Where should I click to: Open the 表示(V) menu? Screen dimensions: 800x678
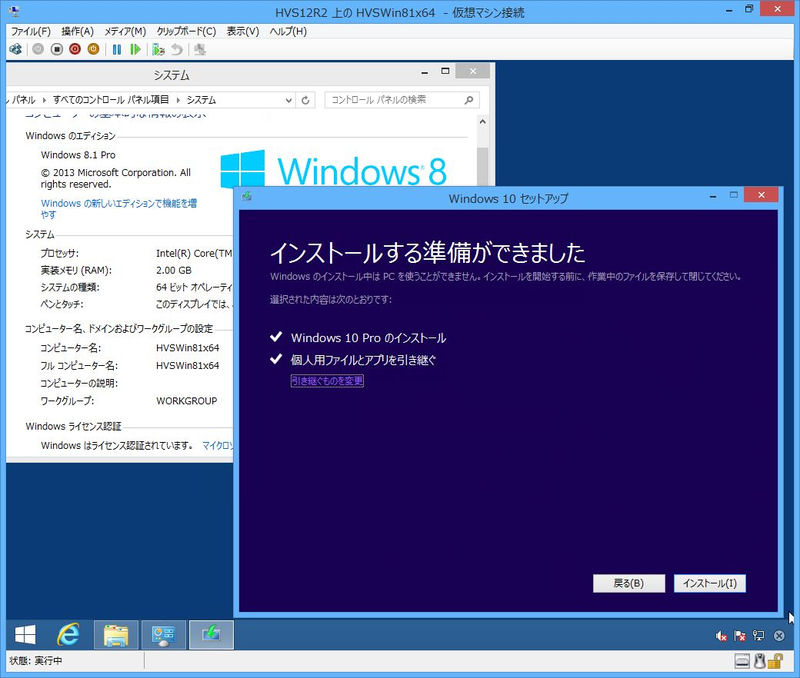243,31
